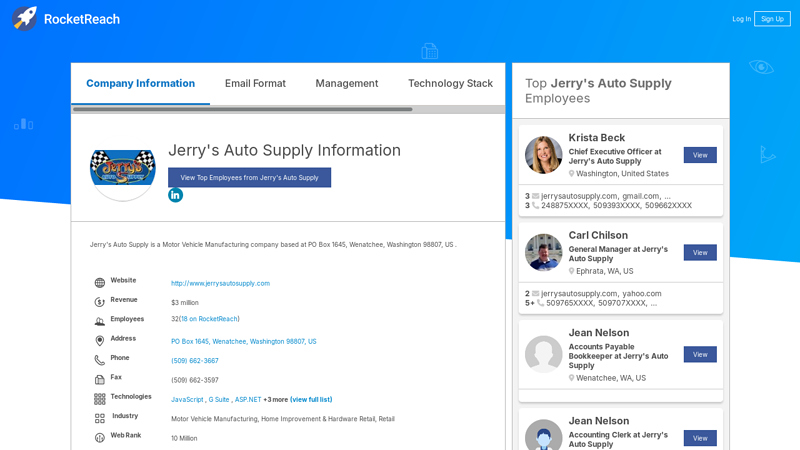Viewport: 800px width, 450px height.
Task: Open the jerrysautosupply.com website link
Action: tap(220, 283)
